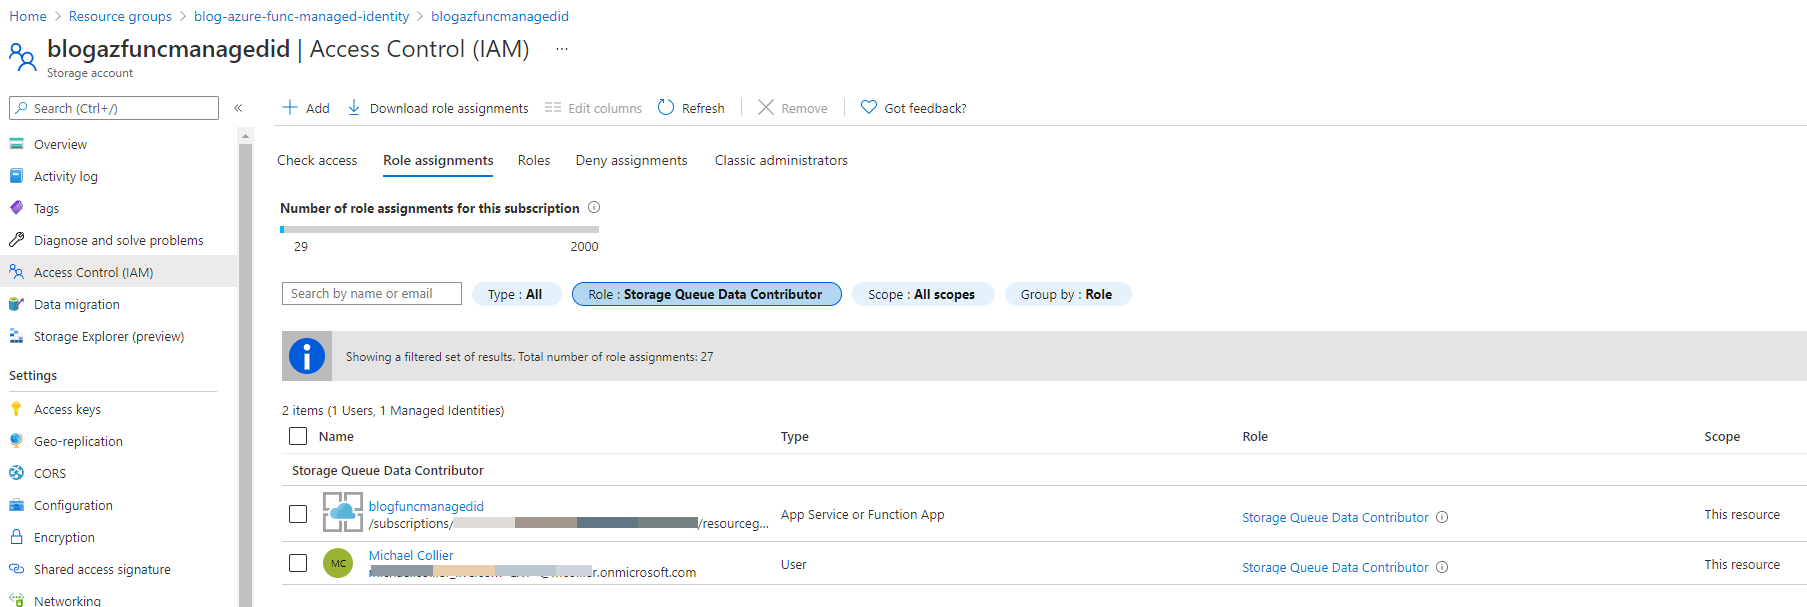Check the blogfuncmanagedid row checkbox
Screen dimensions: 1807x607
point(298,514)
